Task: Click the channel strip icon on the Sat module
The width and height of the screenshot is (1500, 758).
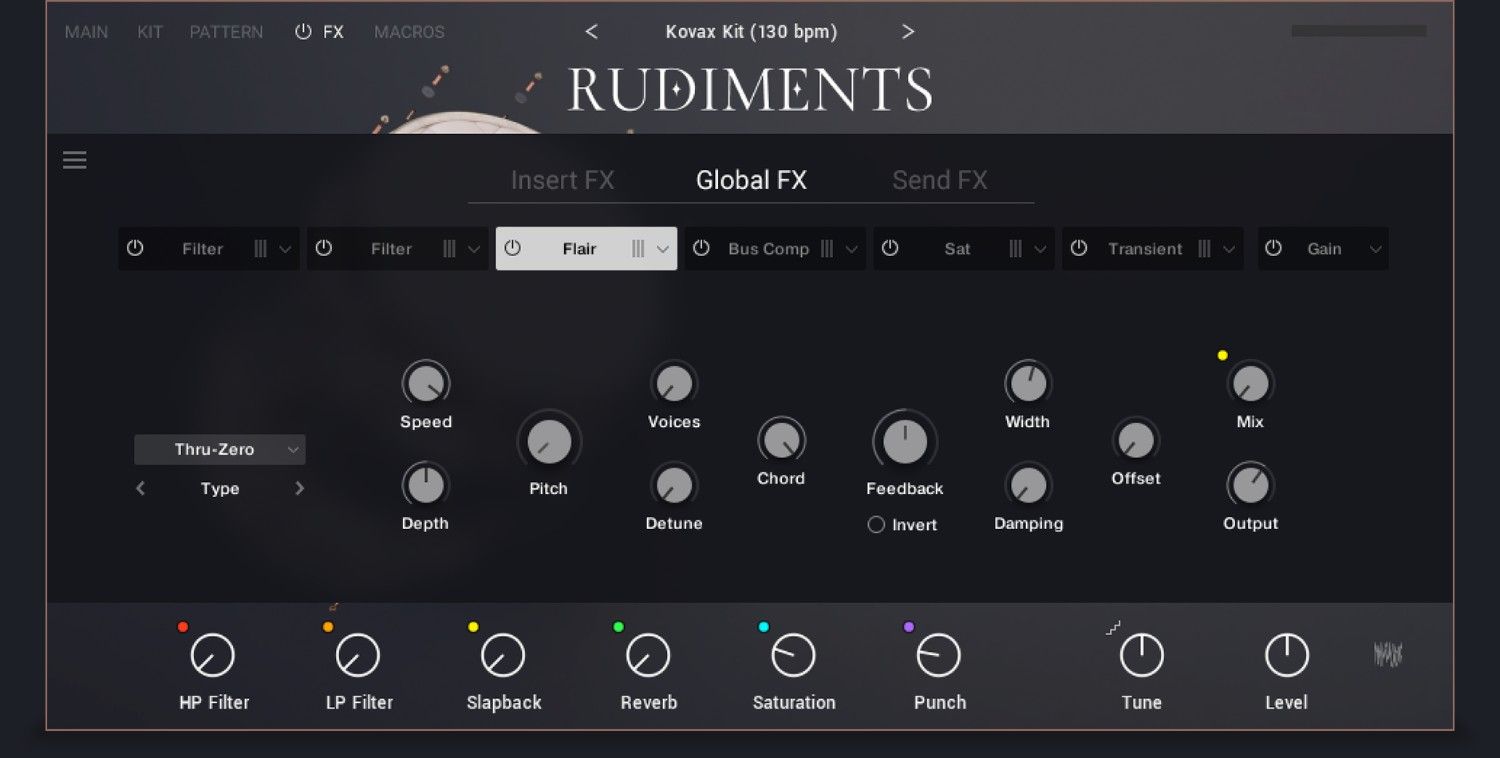Action: click(1016, 248)
